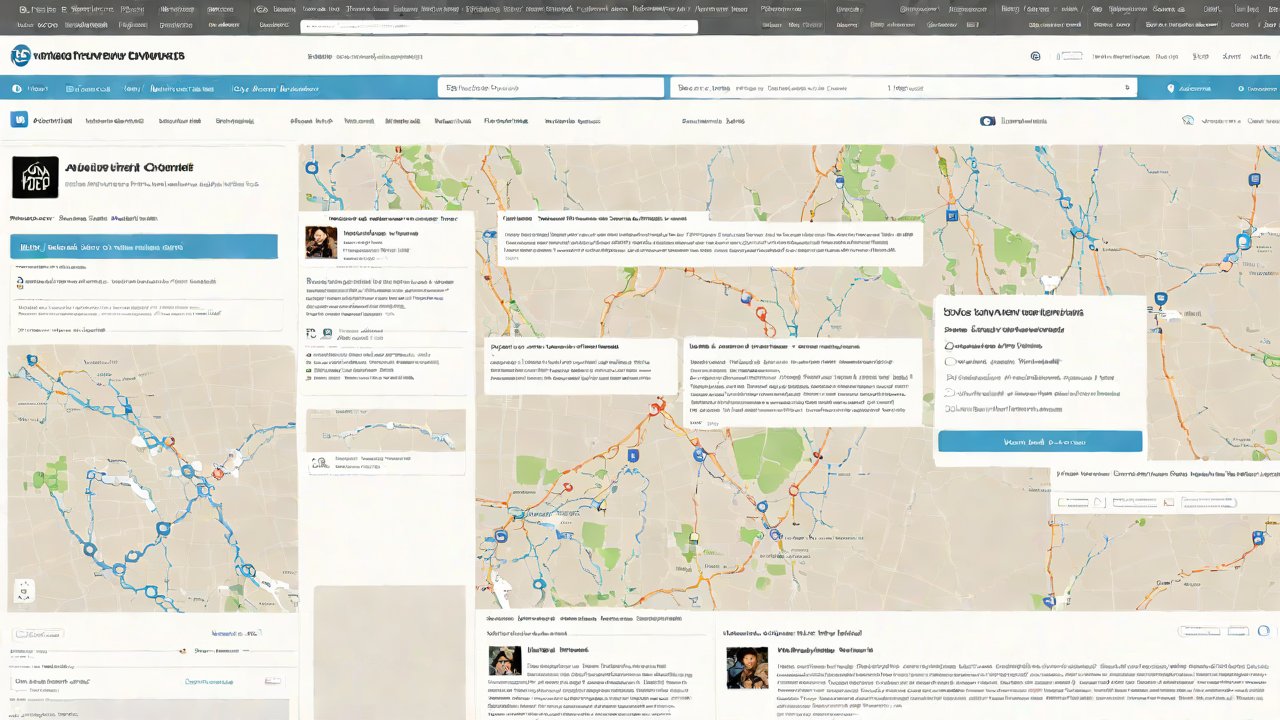This screenshot has height=720, width=1280.
Task: Click the black square profile logo
Action: click(34, 176)
